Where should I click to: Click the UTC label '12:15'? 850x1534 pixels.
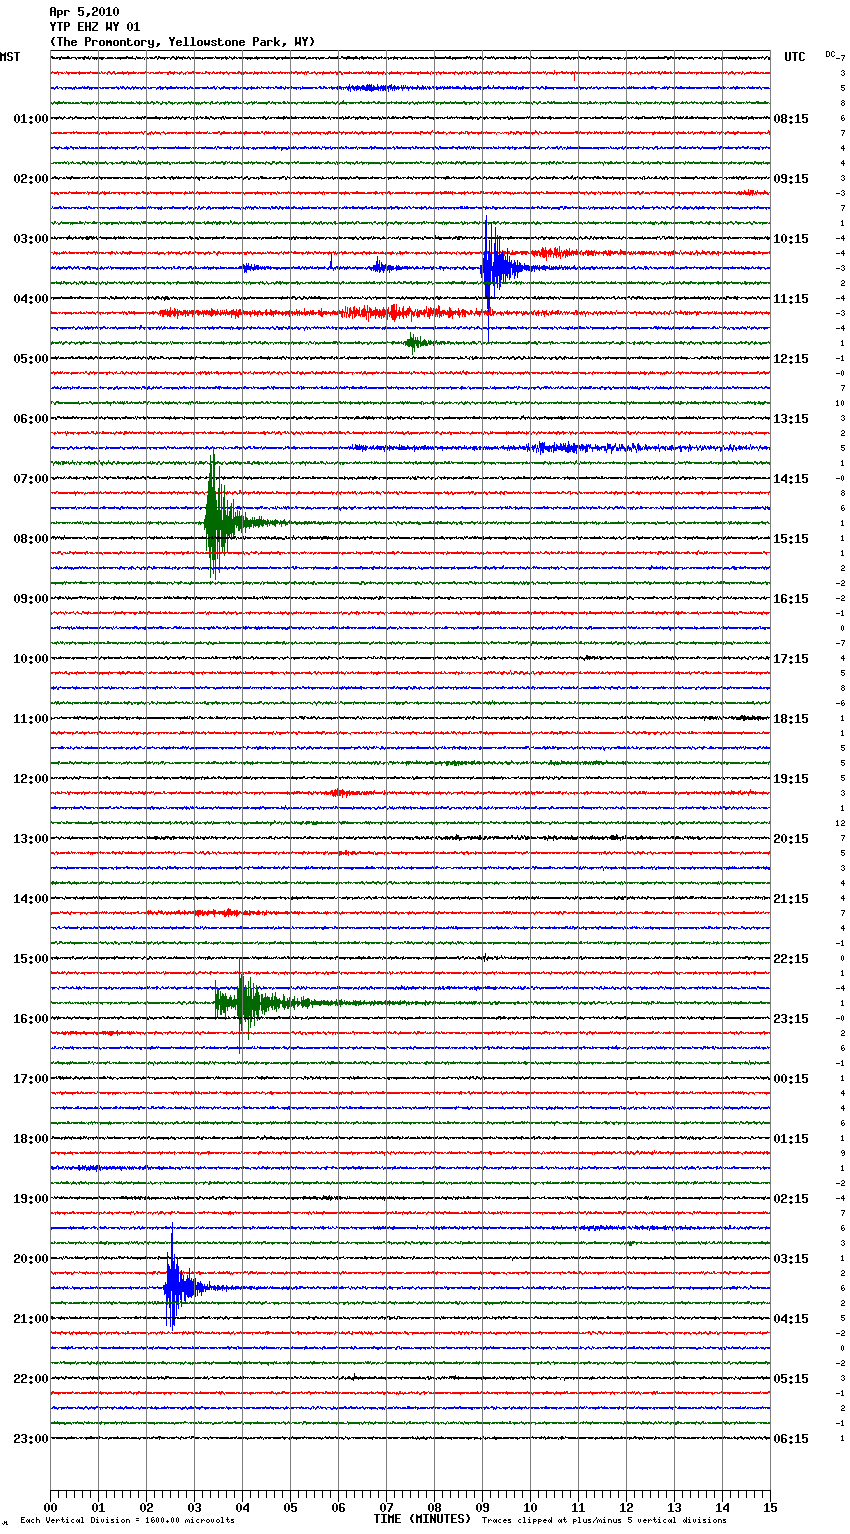coord(791,359)
